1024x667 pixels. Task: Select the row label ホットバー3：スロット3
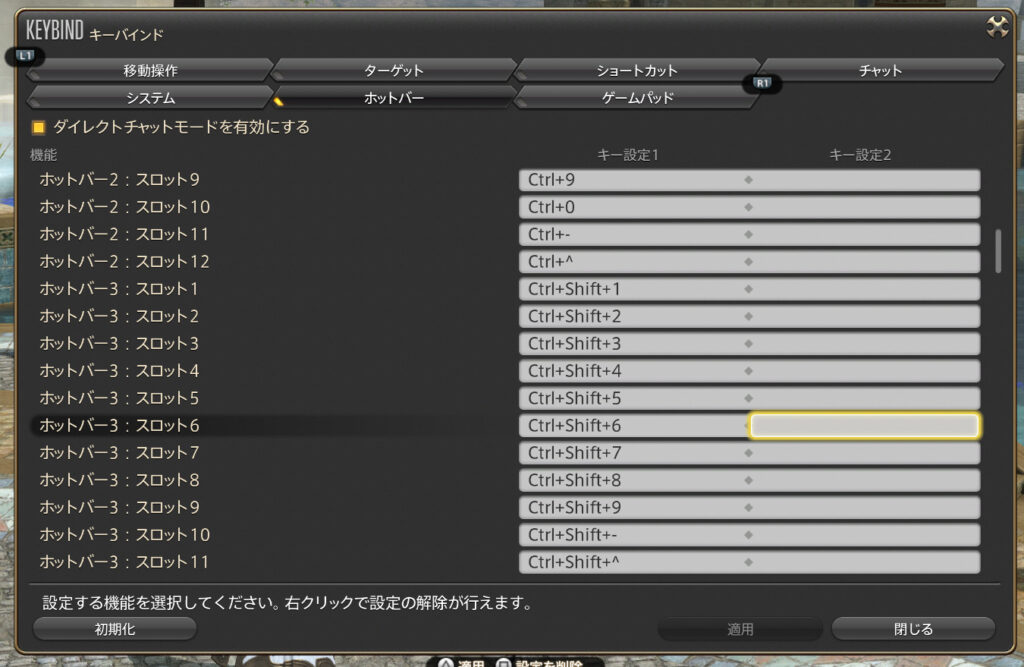119,344
